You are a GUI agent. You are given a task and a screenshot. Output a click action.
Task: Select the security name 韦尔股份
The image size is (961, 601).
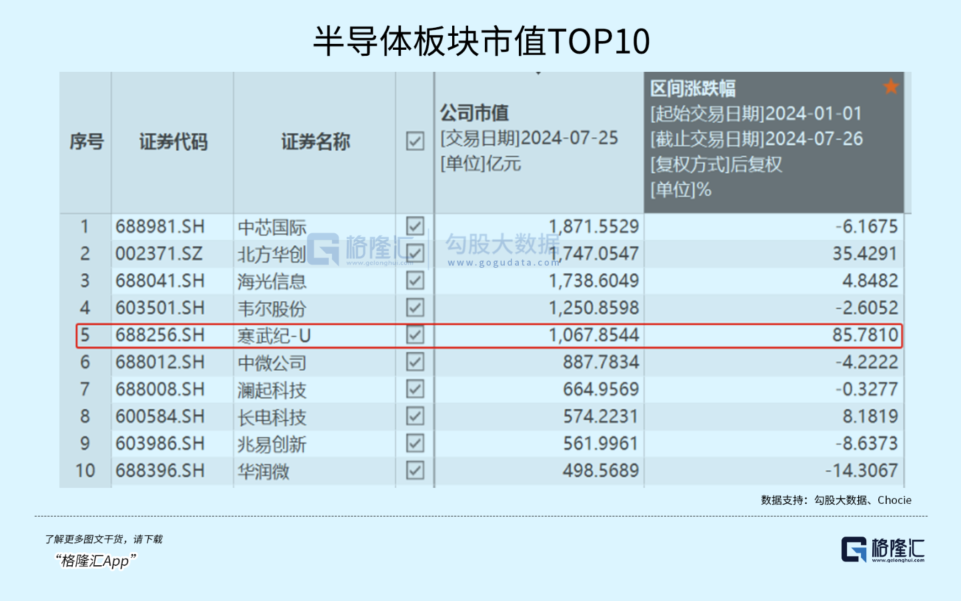pos(272,309)
